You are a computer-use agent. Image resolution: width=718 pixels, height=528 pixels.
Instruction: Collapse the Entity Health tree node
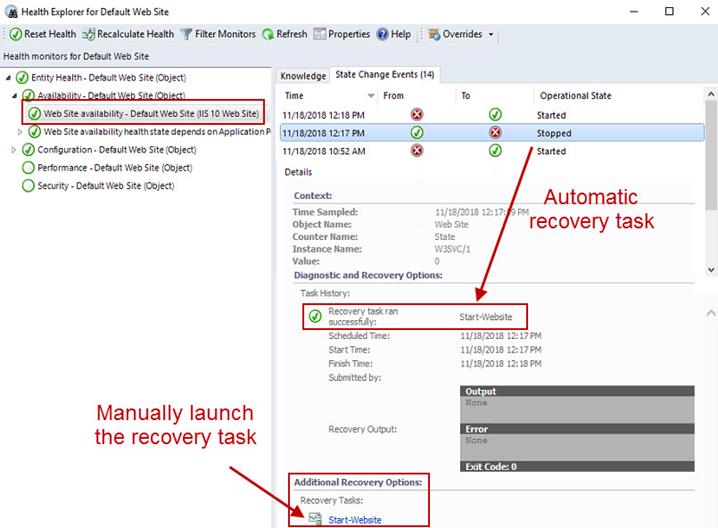pos(9,78)
